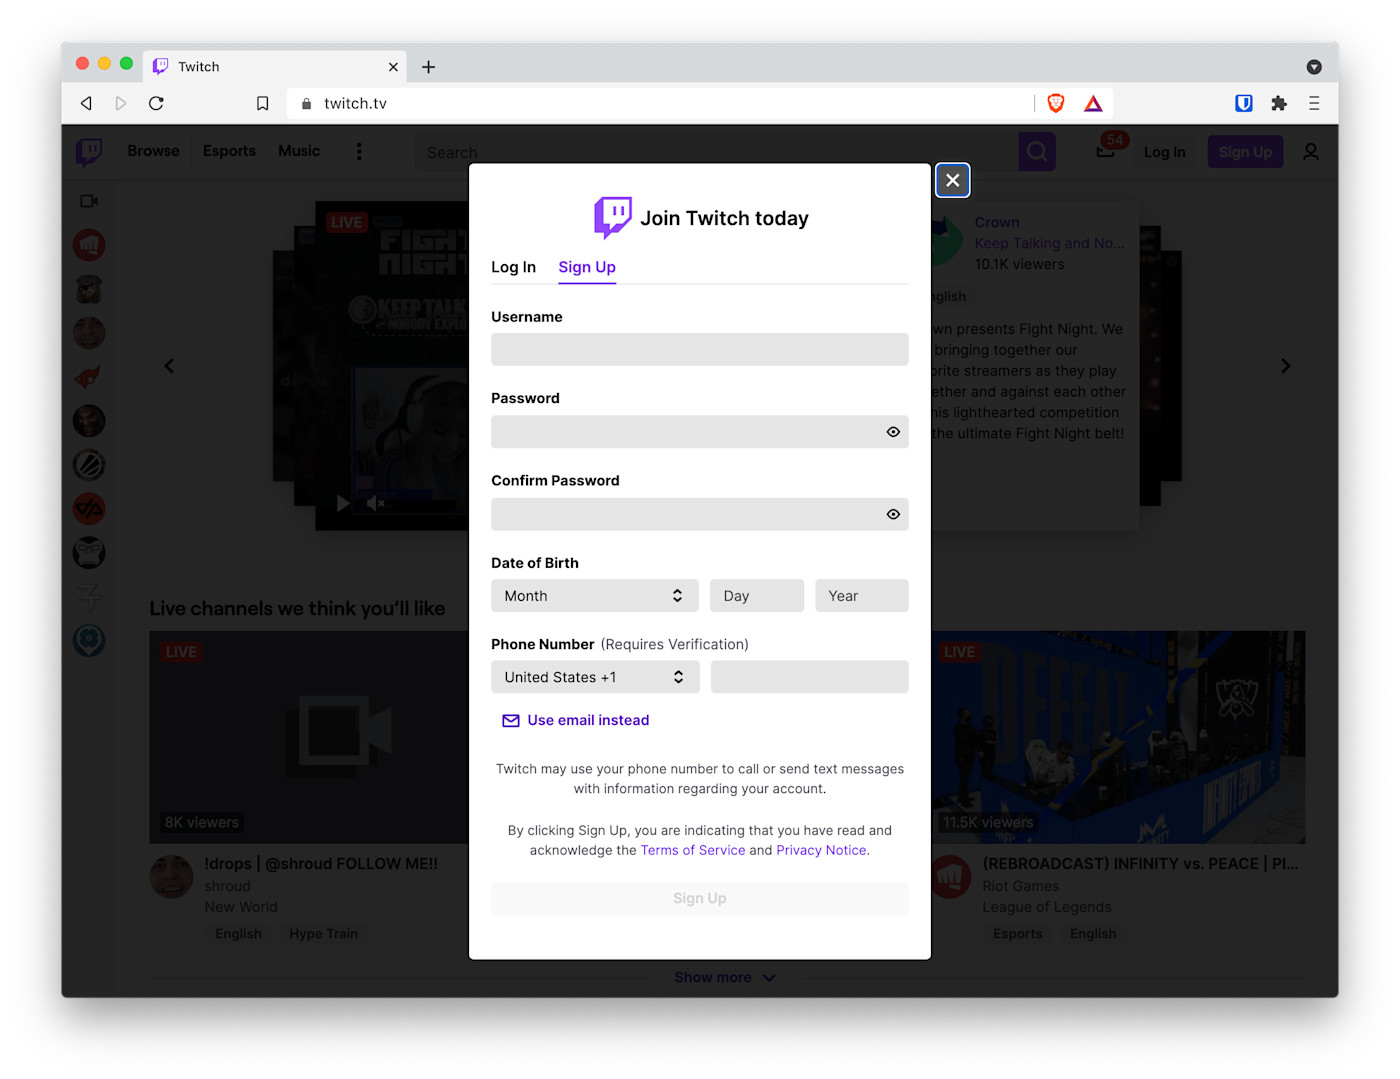Open the Terms of Service link
Viewport: 1400px width, 1079px height.
coord(693,849)
